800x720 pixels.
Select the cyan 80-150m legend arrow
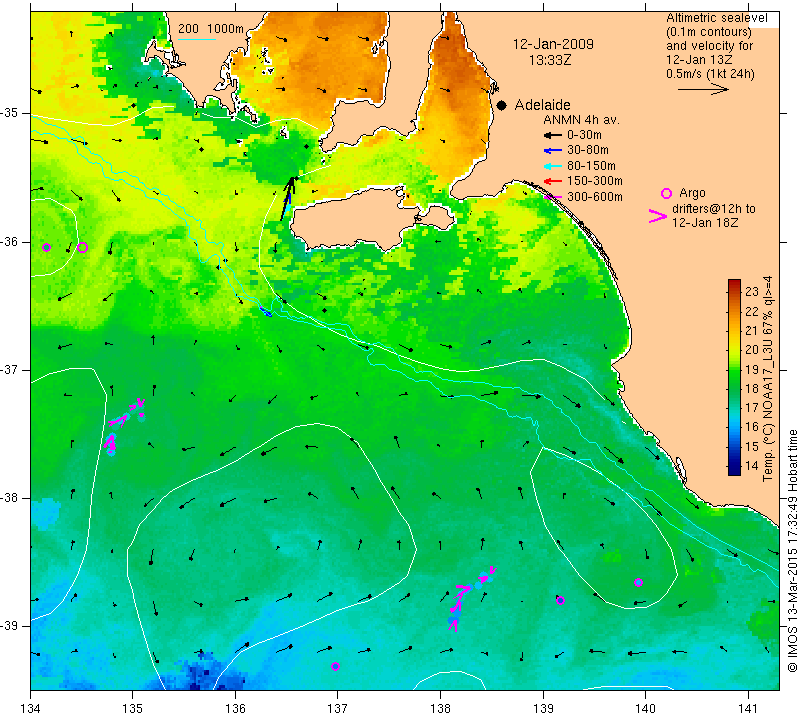pyautogui.click(x=553, y=166)
